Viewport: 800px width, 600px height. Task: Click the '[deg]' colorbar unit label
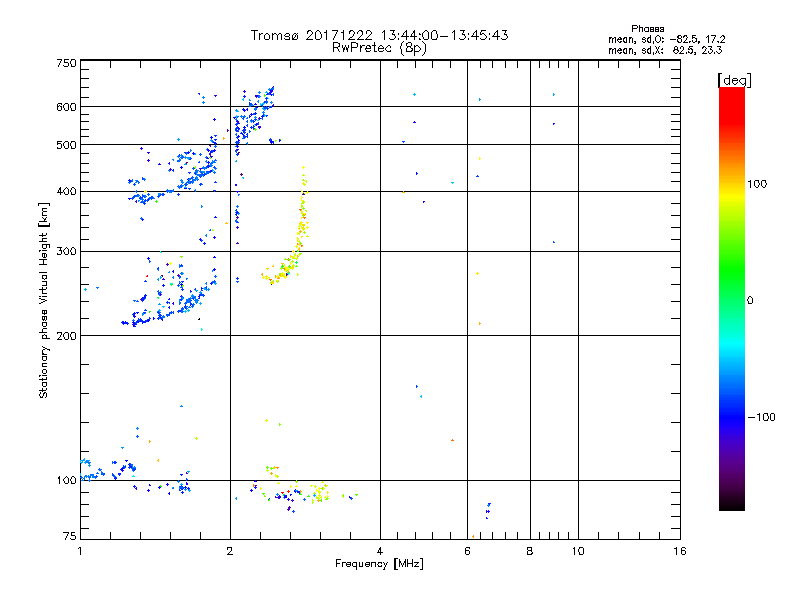[734, 80]
